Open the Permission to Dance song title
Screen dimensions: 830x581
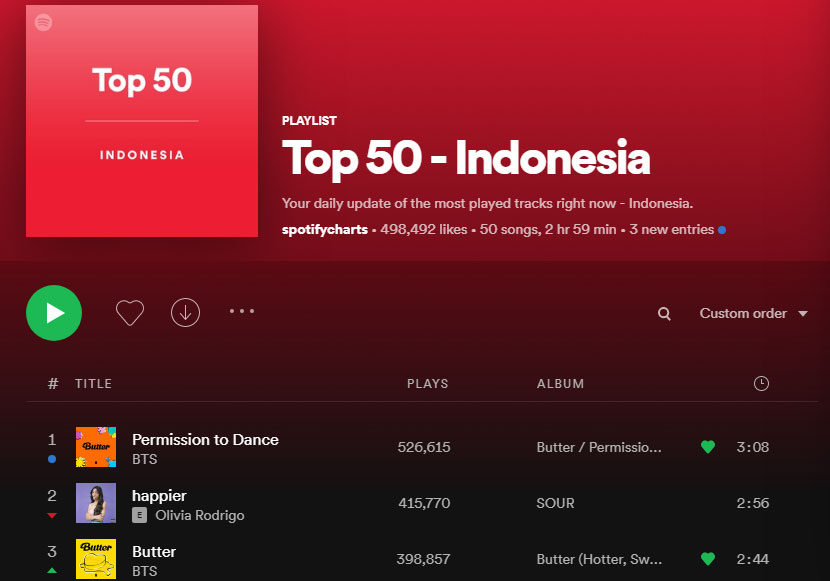tap(205, 440)
